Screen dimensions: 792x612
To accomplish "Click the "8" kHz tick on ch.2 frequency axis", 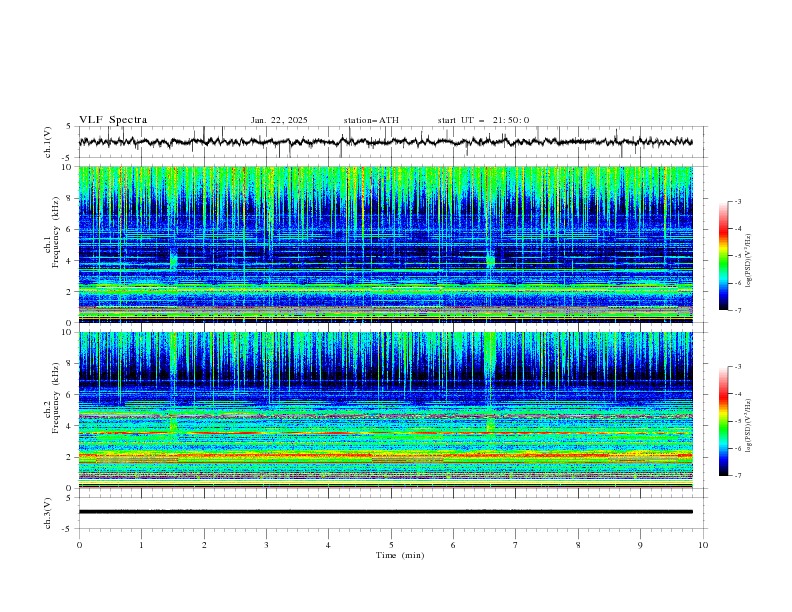I will point(69,364).
